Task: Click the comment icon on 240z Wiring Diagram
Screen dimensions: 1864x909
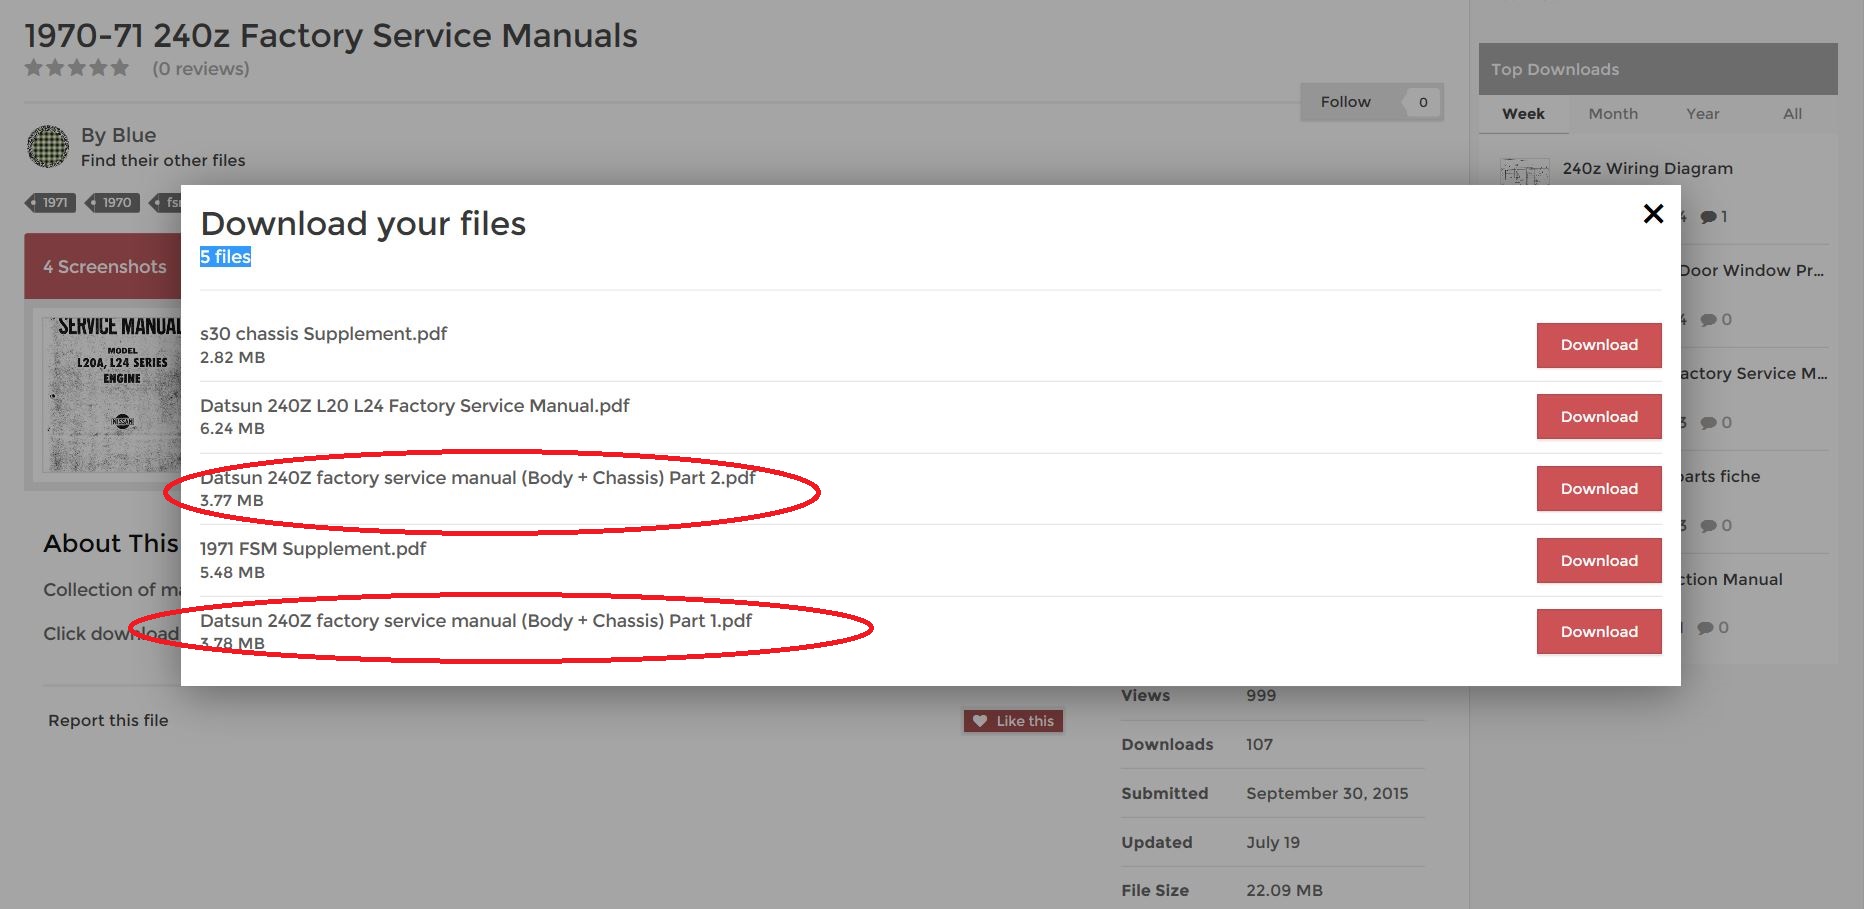Action: 1708,217
